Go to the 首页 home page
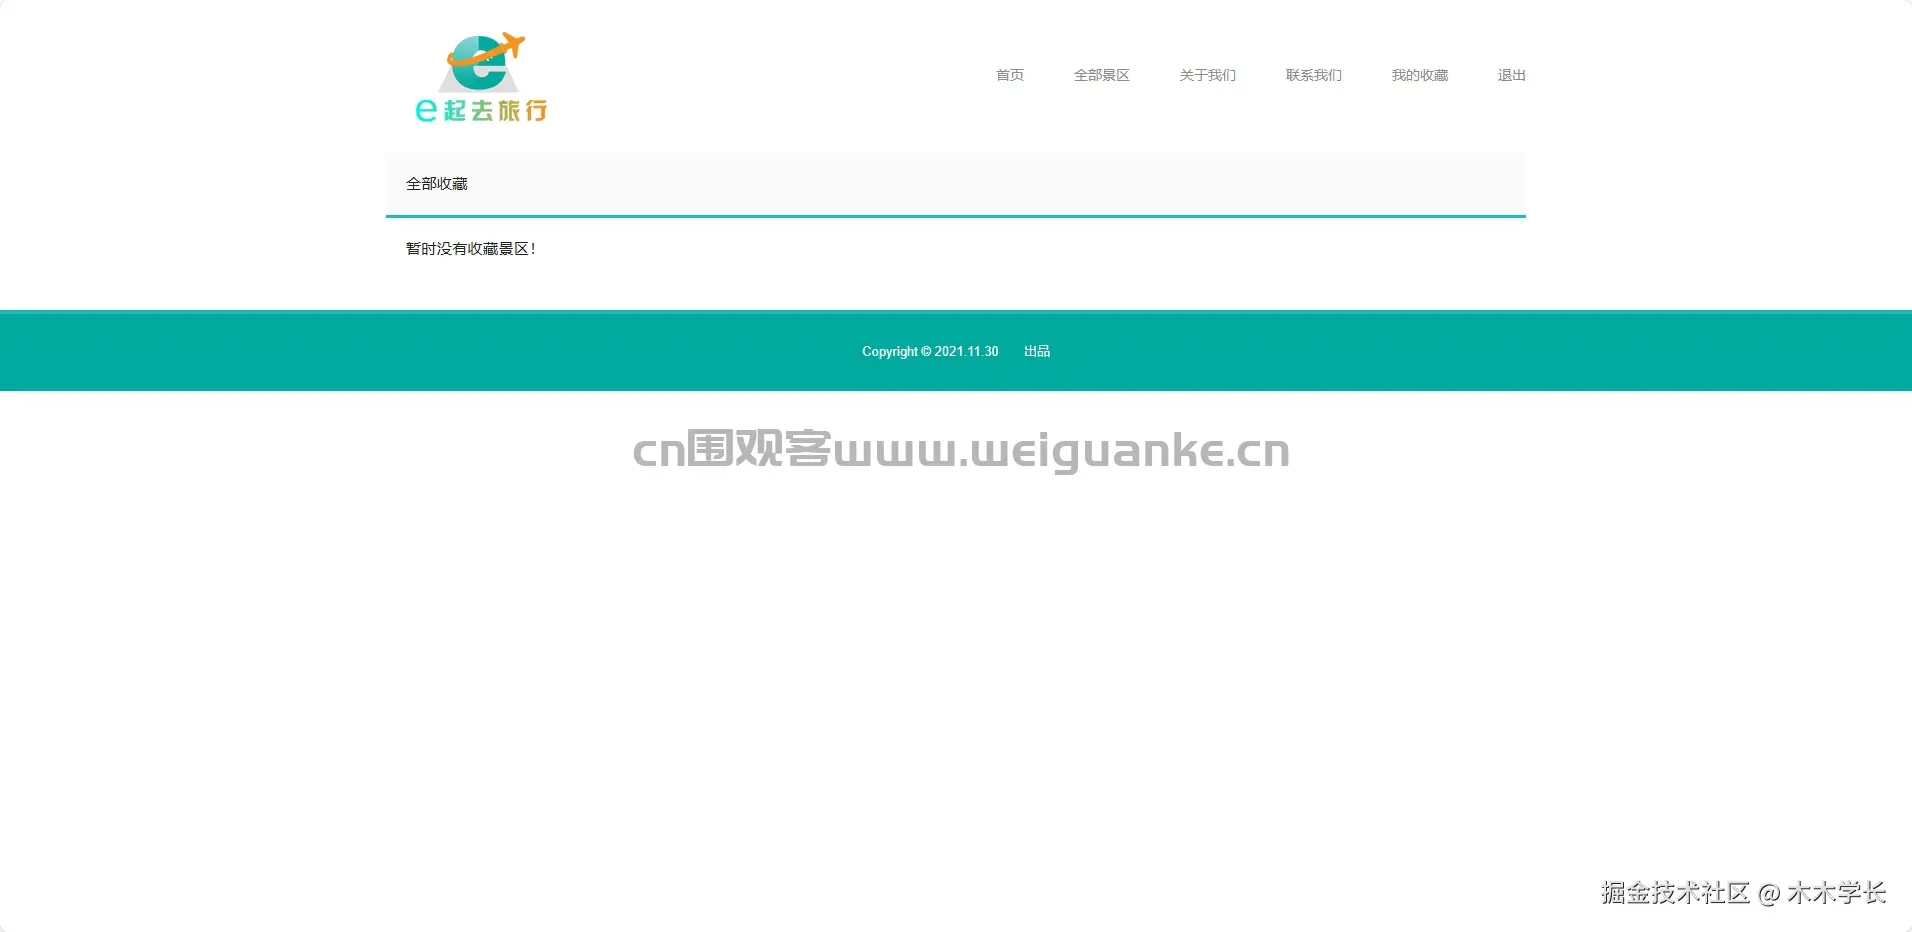This screenshot has width=1912, height=932. pyautogui.click(x=1010, y=75)
